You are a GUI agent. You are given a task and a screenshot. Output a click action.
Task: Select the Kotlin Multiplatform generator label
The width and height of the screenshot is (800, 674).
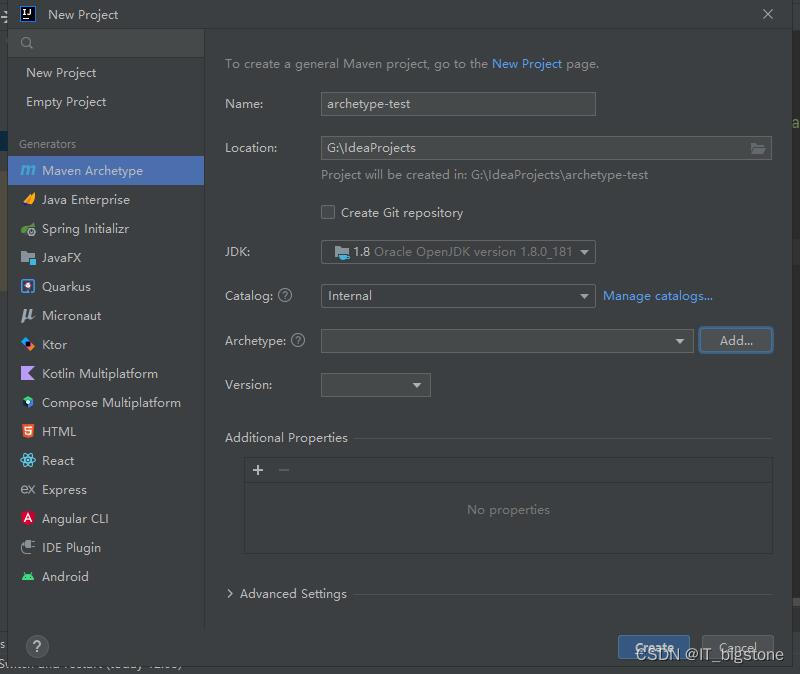[x=100, y=373]
